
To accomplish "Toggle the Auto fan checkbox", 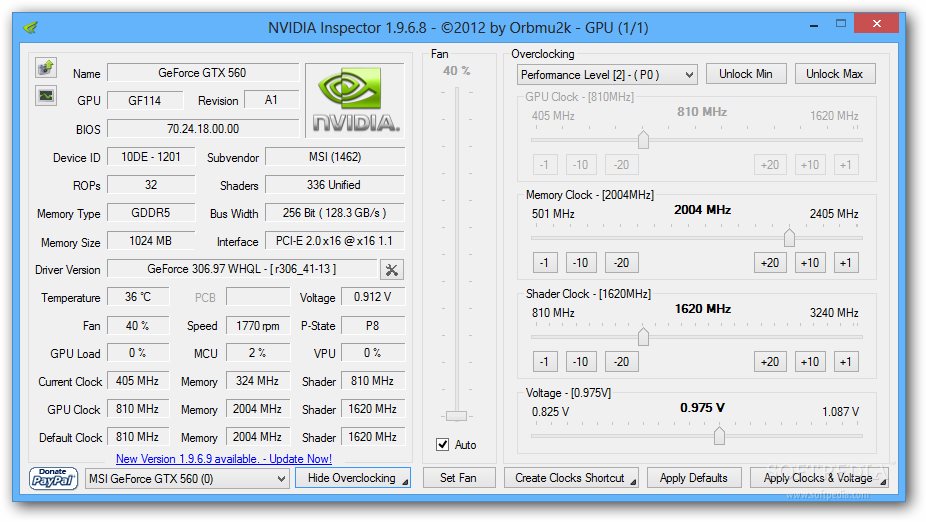I will pyautogui.click(x=442, y=445).
